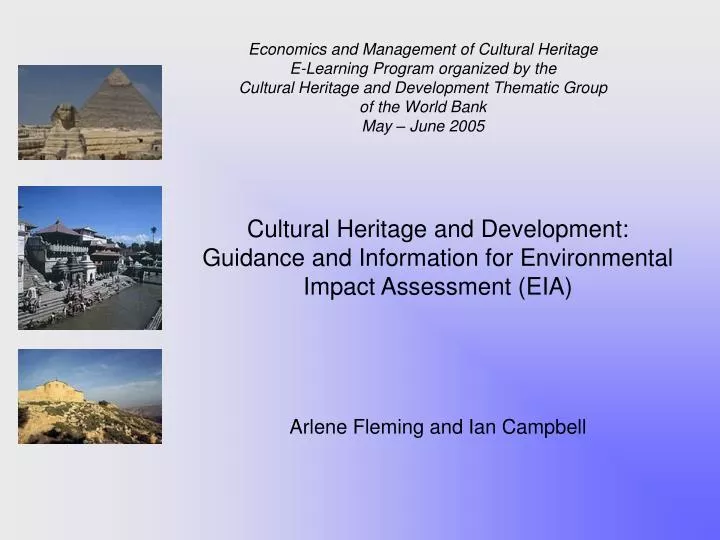Click the authors 'Arlene Fleming and Ian Campbell'
The height and width of the screenshot is (540, 720).
[438, 427]
